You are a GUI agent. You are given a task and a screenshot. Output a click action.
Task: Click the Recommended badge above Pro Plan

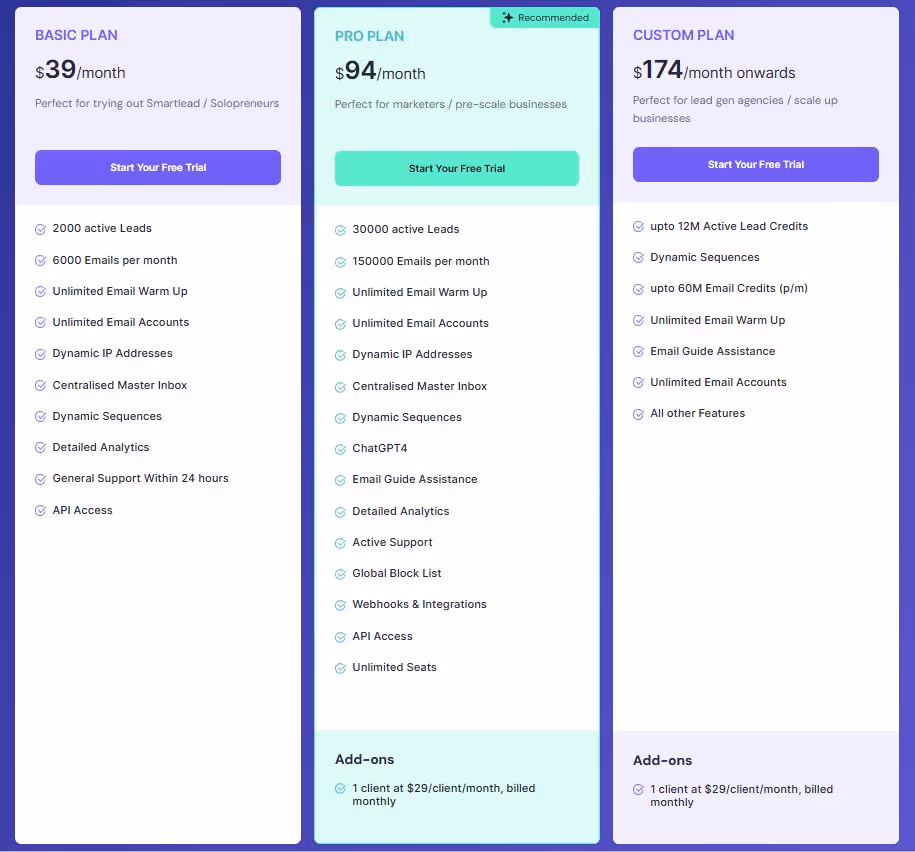click(544, 17)
